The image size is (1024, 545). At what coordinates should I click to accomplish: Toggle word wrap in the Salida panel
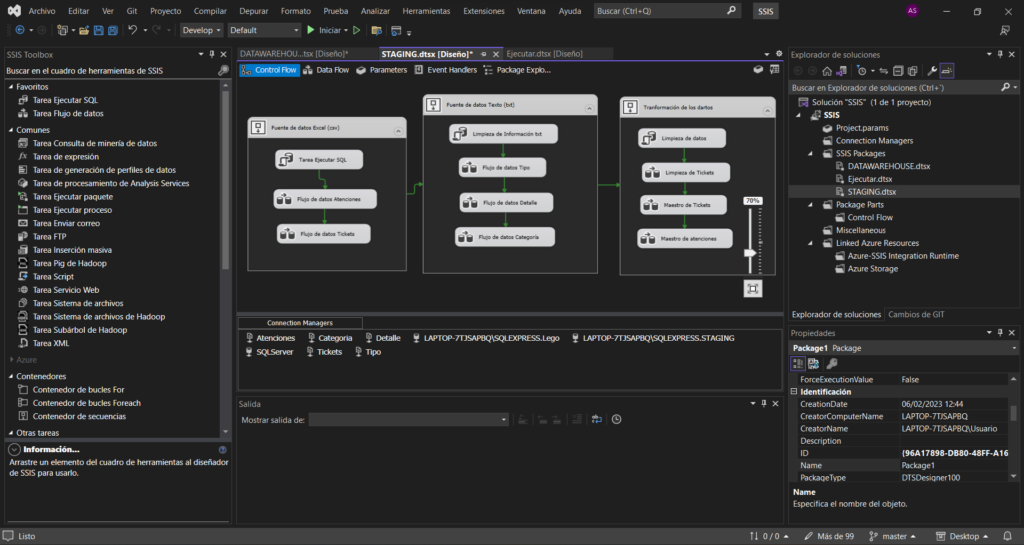pyautogui.click(x=595, y=420)
